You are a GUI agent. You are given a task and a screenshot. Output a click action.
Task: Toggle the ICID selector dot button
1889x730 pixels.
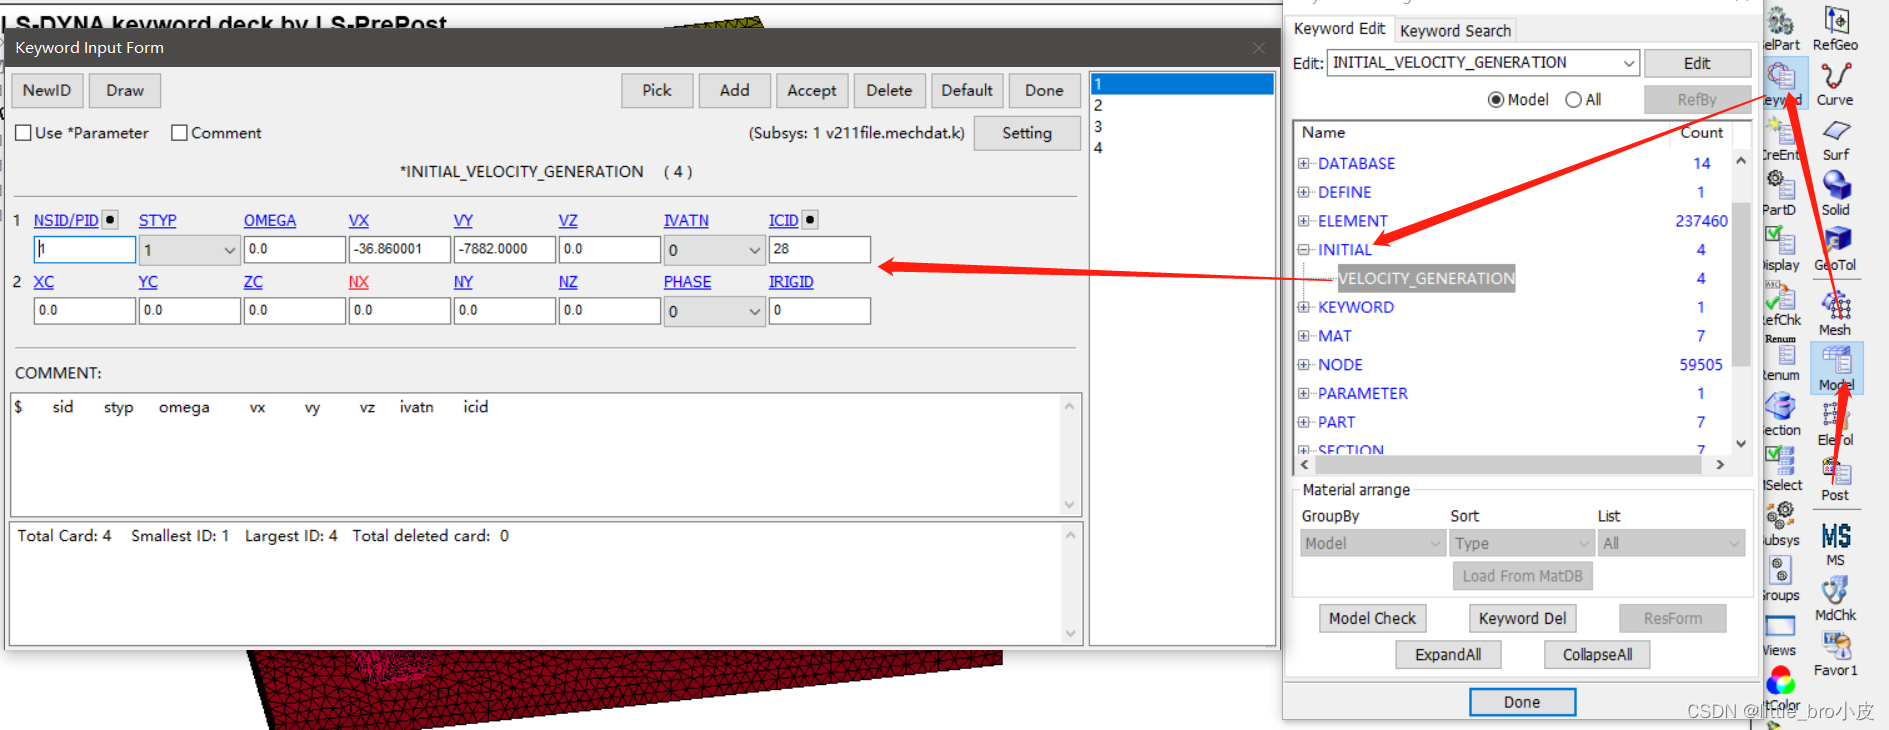pos(811,220)
